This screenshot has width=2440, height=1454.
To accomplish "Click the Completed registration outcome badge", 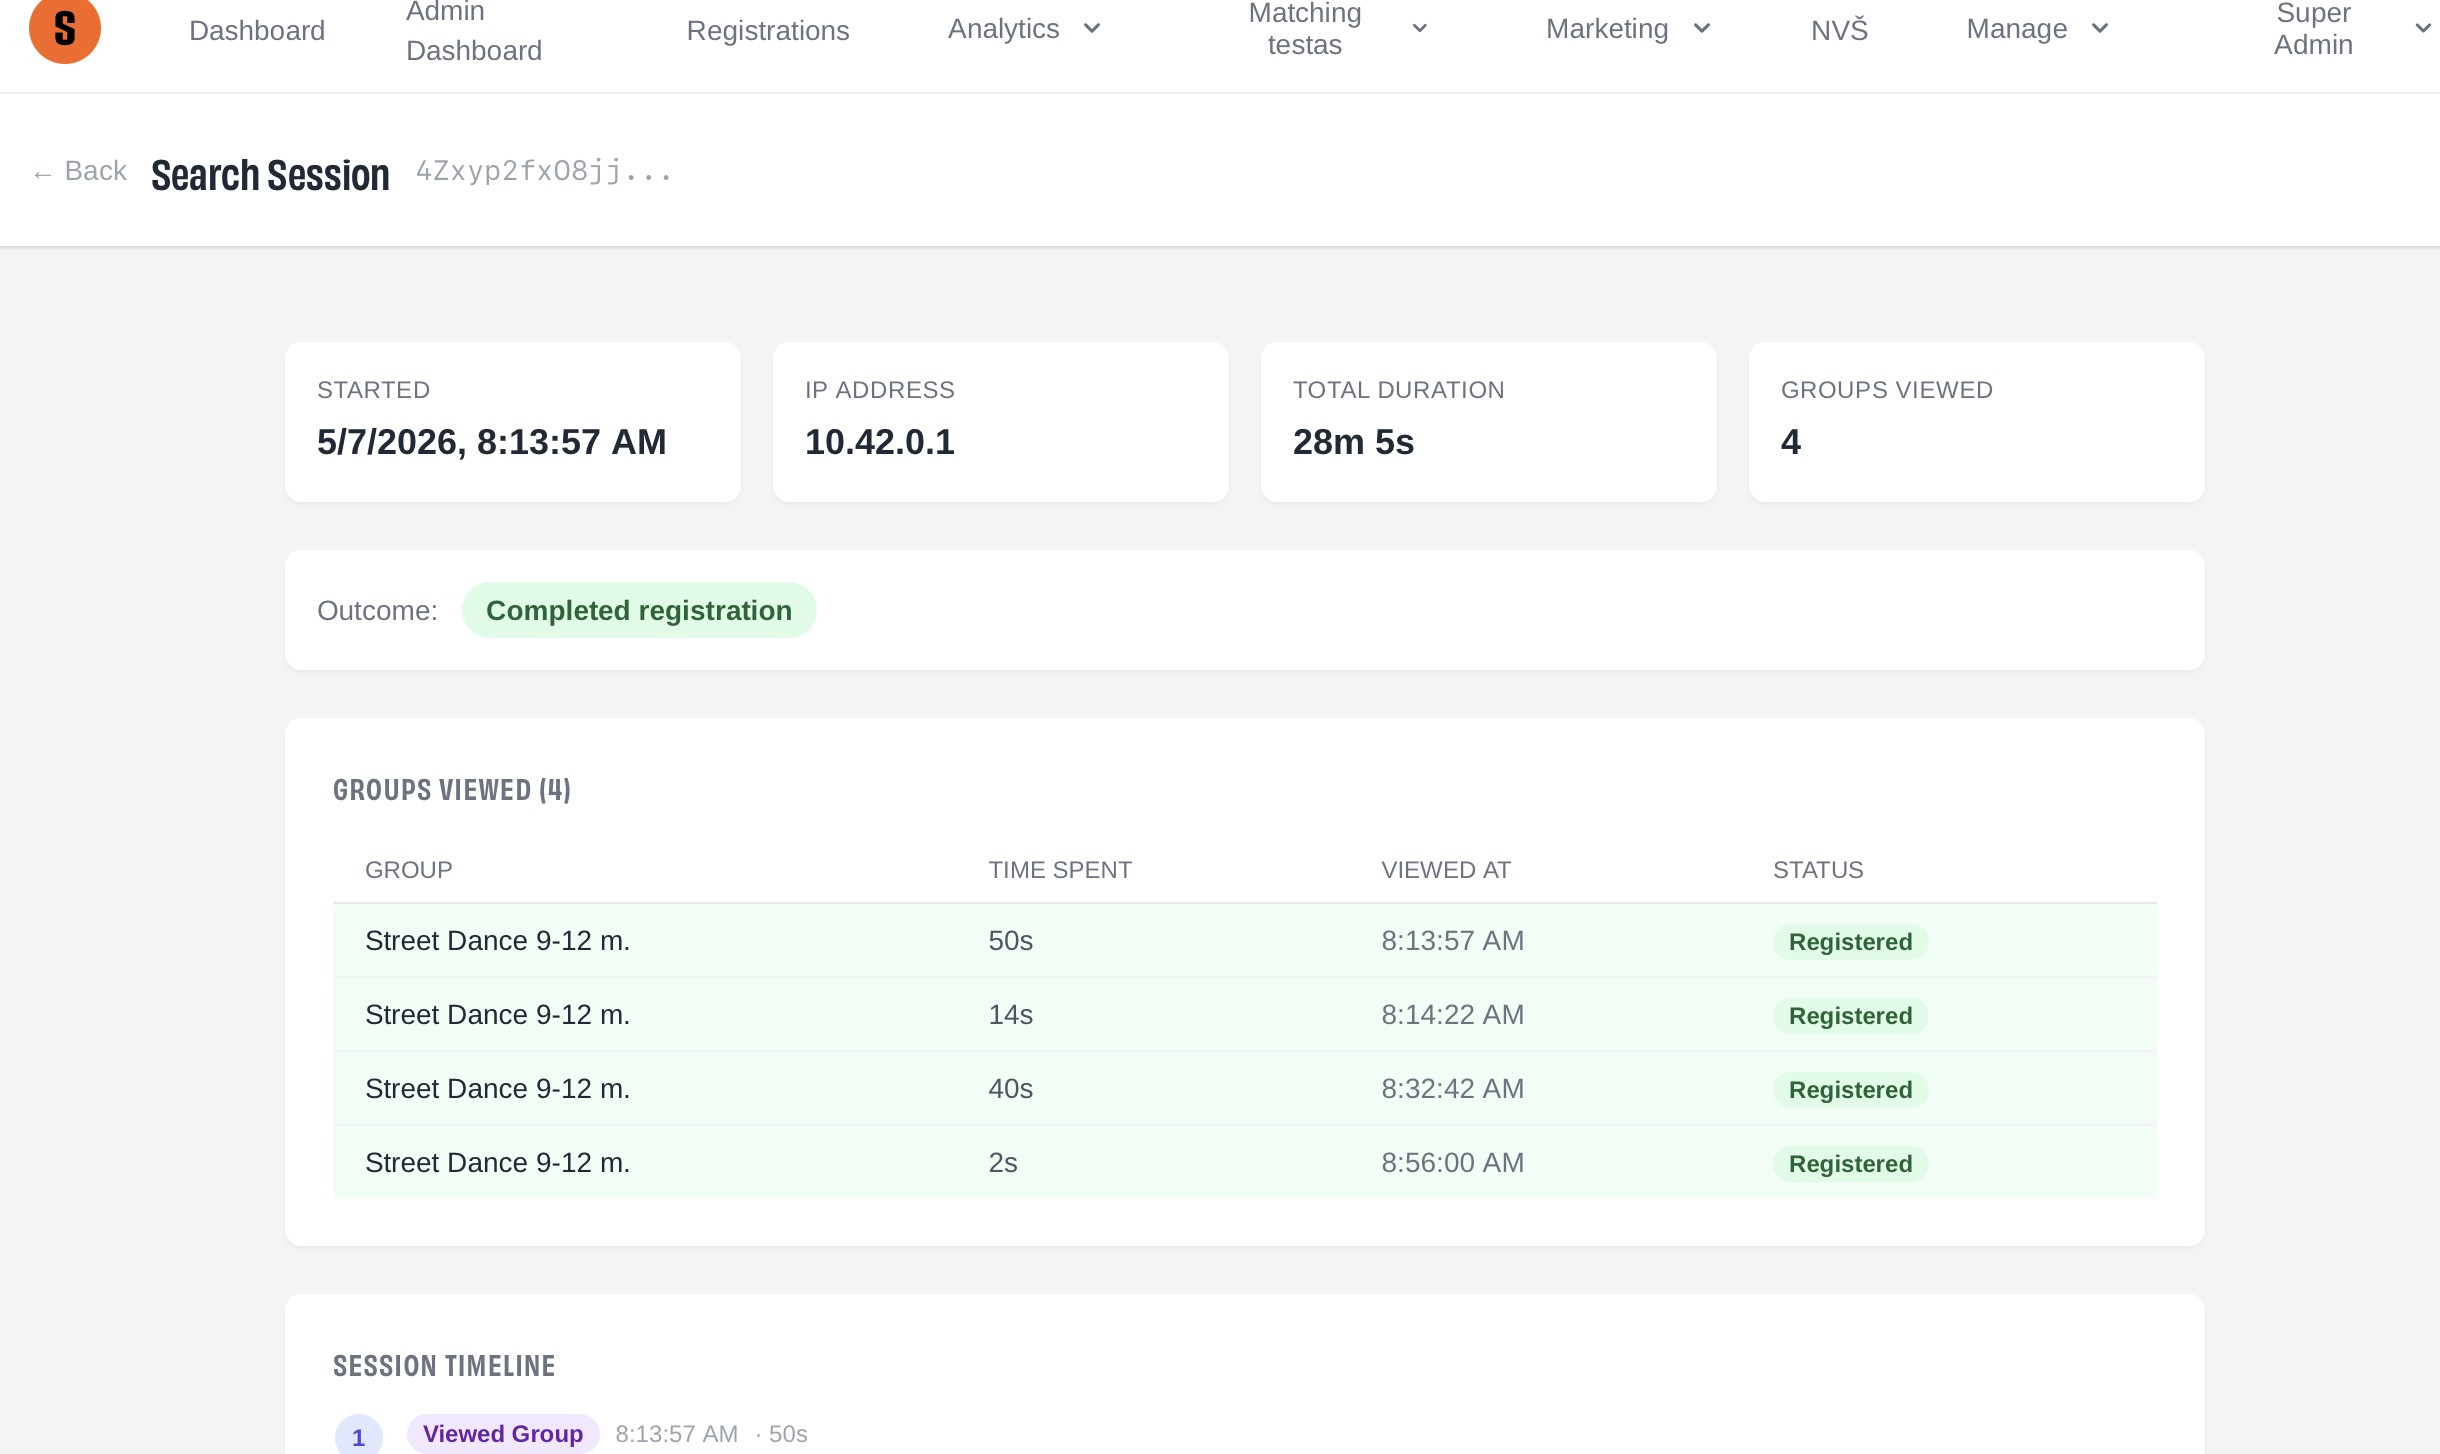I will click(x=639, y=610).
